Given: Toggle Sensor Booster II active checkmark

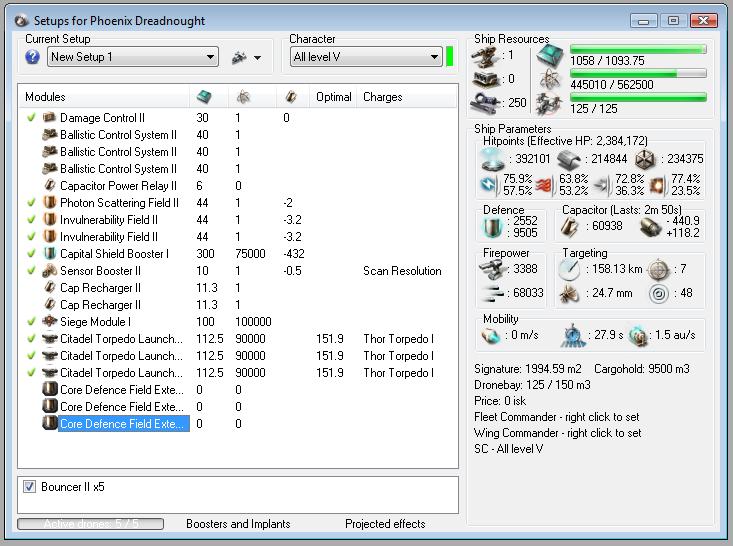Looking at the screenshot, I should 31,270.
